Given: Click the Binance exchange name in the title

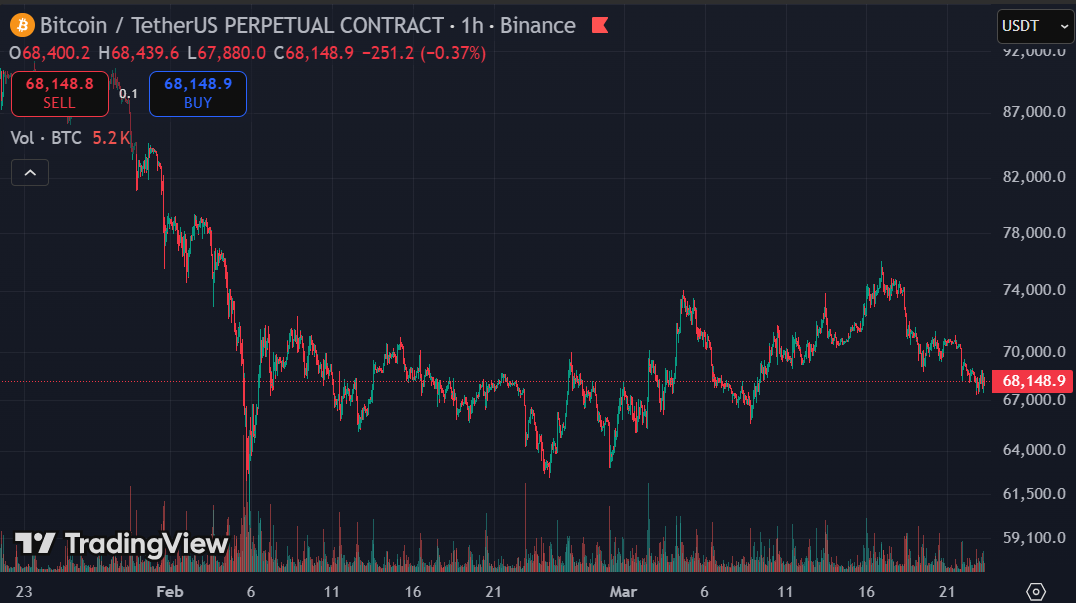Looking at the screenshot, I should pyautogui.click(x=537, y=25).
